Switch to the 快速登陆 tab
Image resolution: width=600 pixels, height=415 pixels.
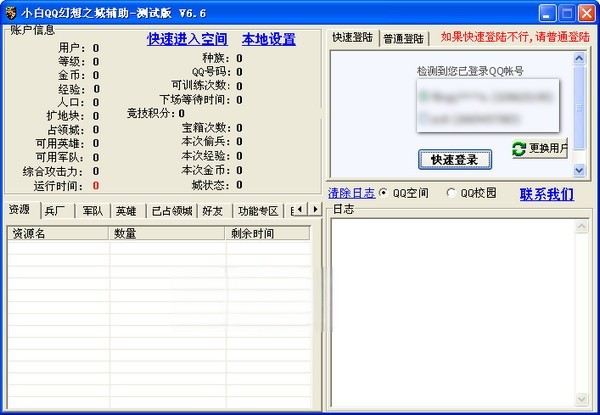(x=352, y=37)
